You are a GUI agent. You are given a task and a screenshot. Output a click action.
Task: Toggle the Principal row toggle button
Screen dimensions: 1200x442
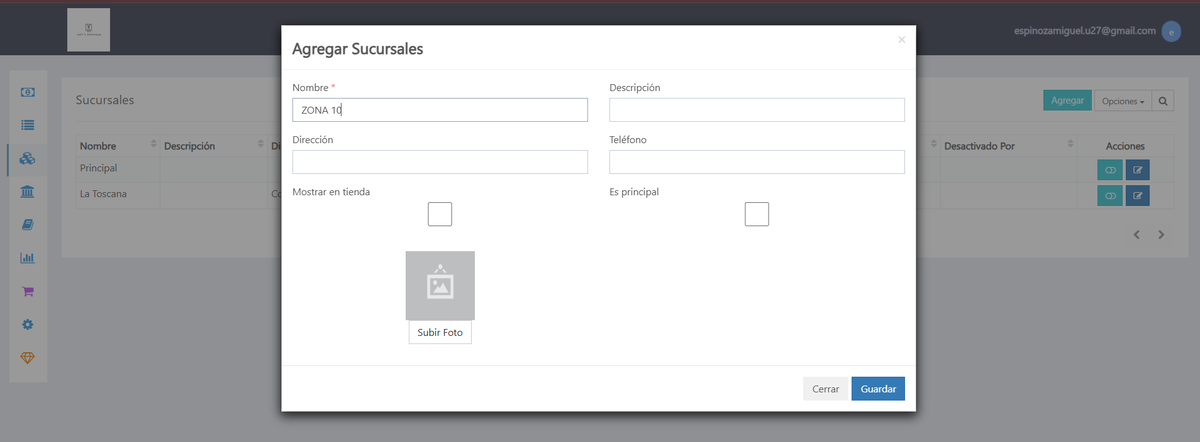click(1110, 169)
